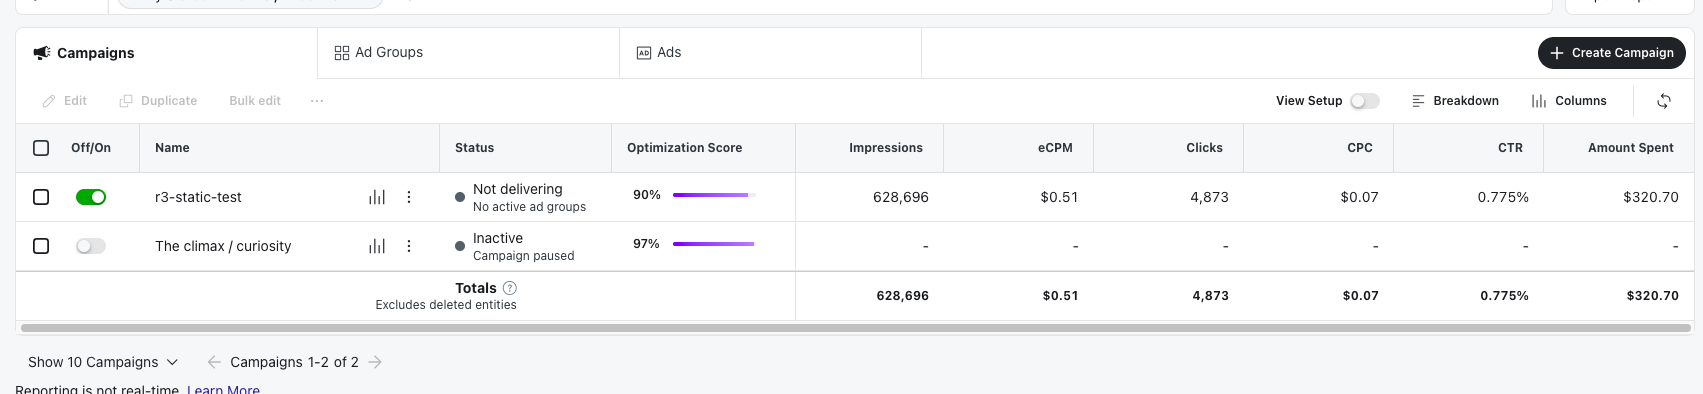The image size is (1703, 394).
Task: Click the Inactive status text
Action: pos(498,238)
